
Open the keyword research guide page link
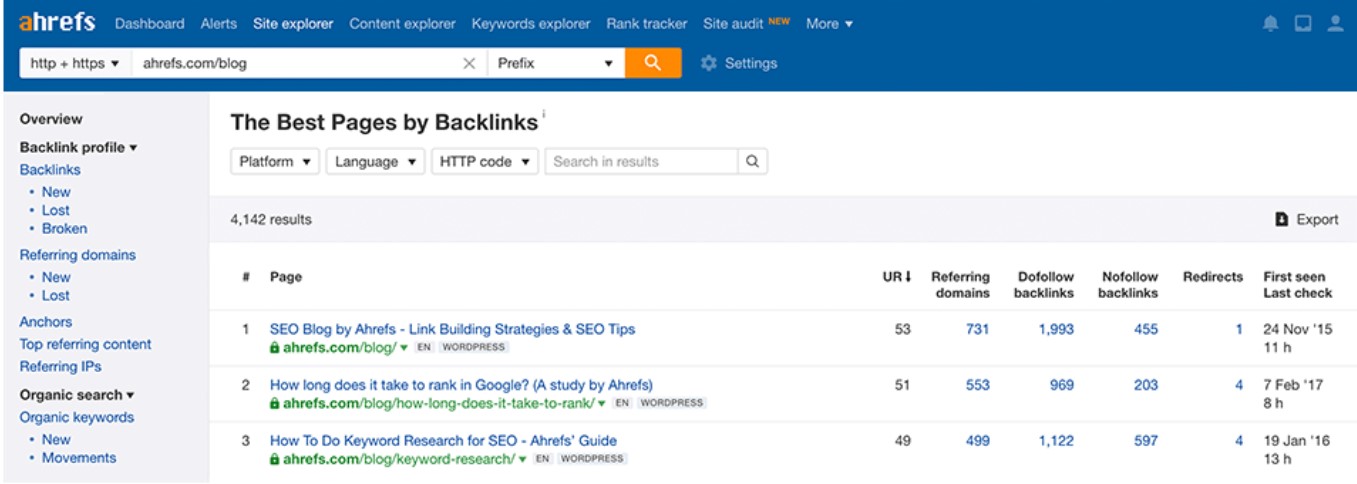click(x=443, y=441)
